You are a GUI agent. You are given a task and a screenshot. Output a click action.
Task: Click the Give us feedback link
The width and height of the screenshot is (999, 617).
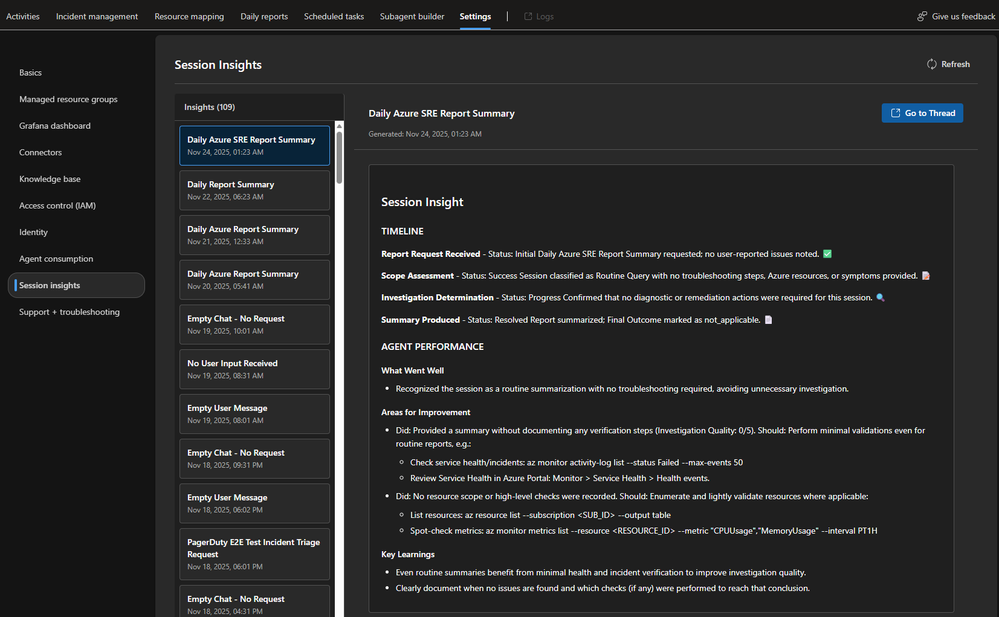pos(956,17)
